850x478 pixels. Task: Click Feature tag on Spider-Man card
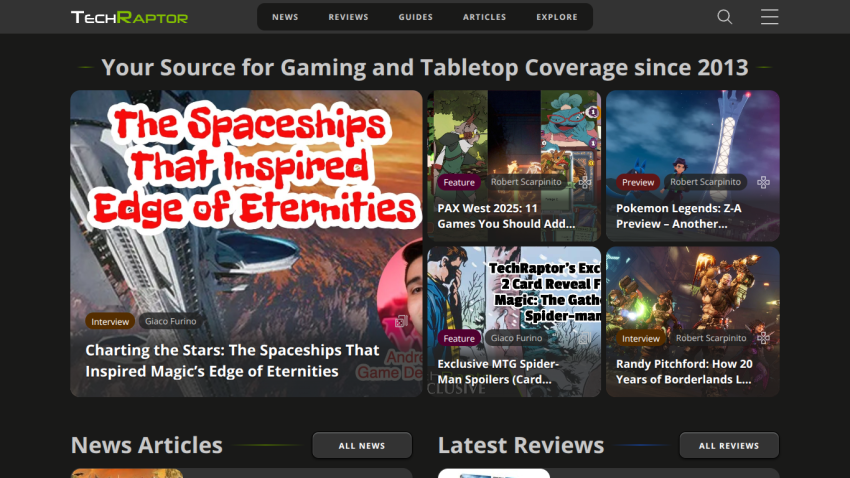click(459, 338)
